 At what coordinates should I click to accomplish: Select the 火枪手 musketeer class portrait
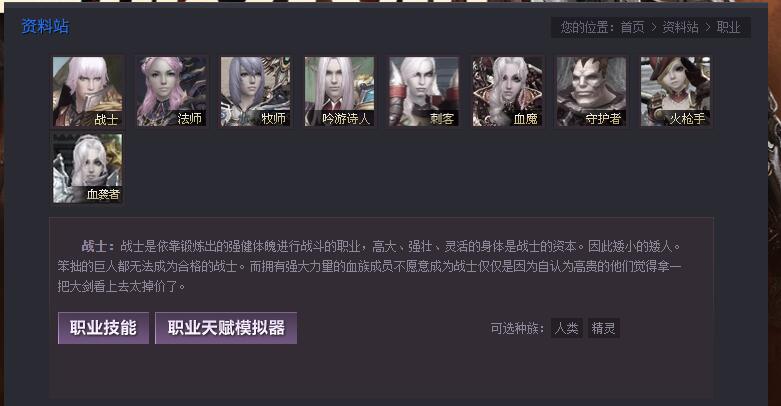pyautogui.click(x=675, y=91)
